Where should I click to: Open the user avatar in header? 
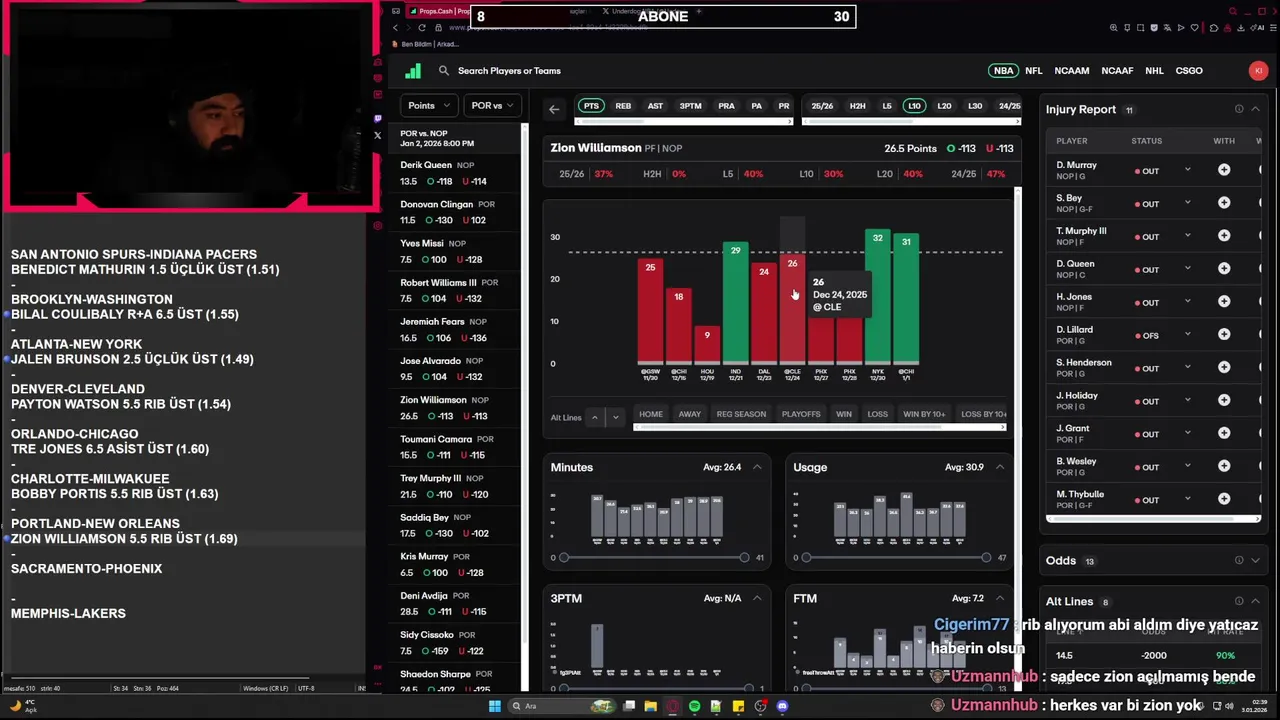click(x=1258, y=71)
